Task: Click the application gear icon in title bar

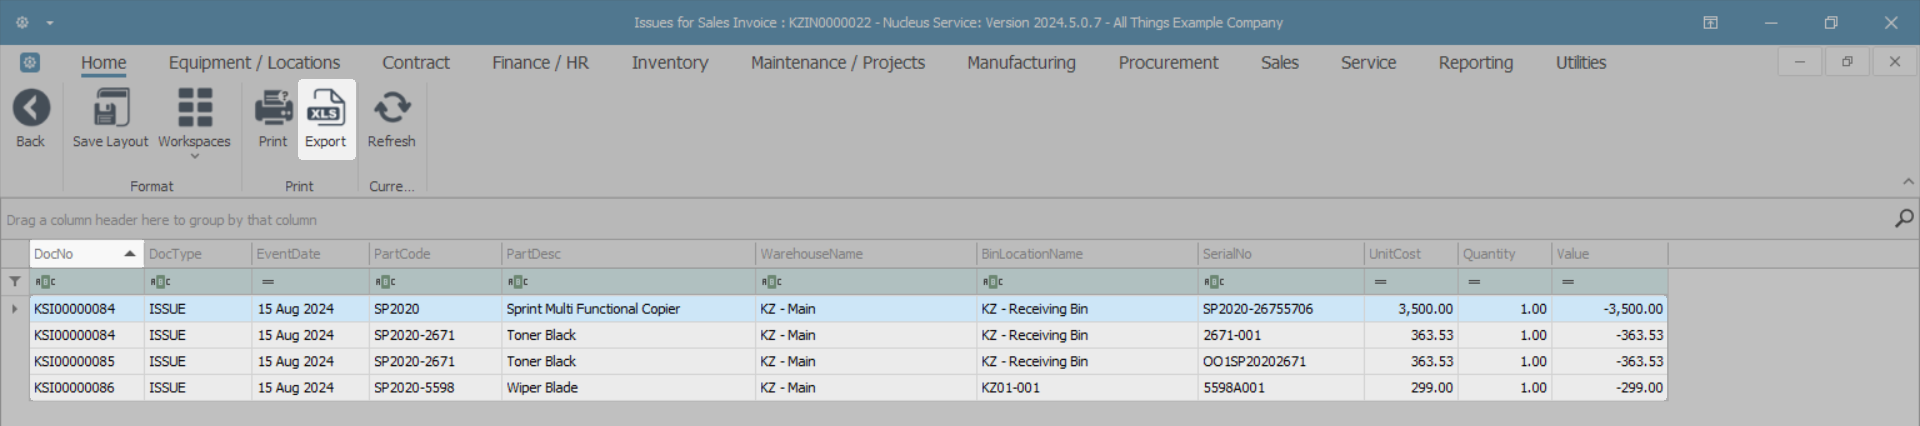Action: 22,22
